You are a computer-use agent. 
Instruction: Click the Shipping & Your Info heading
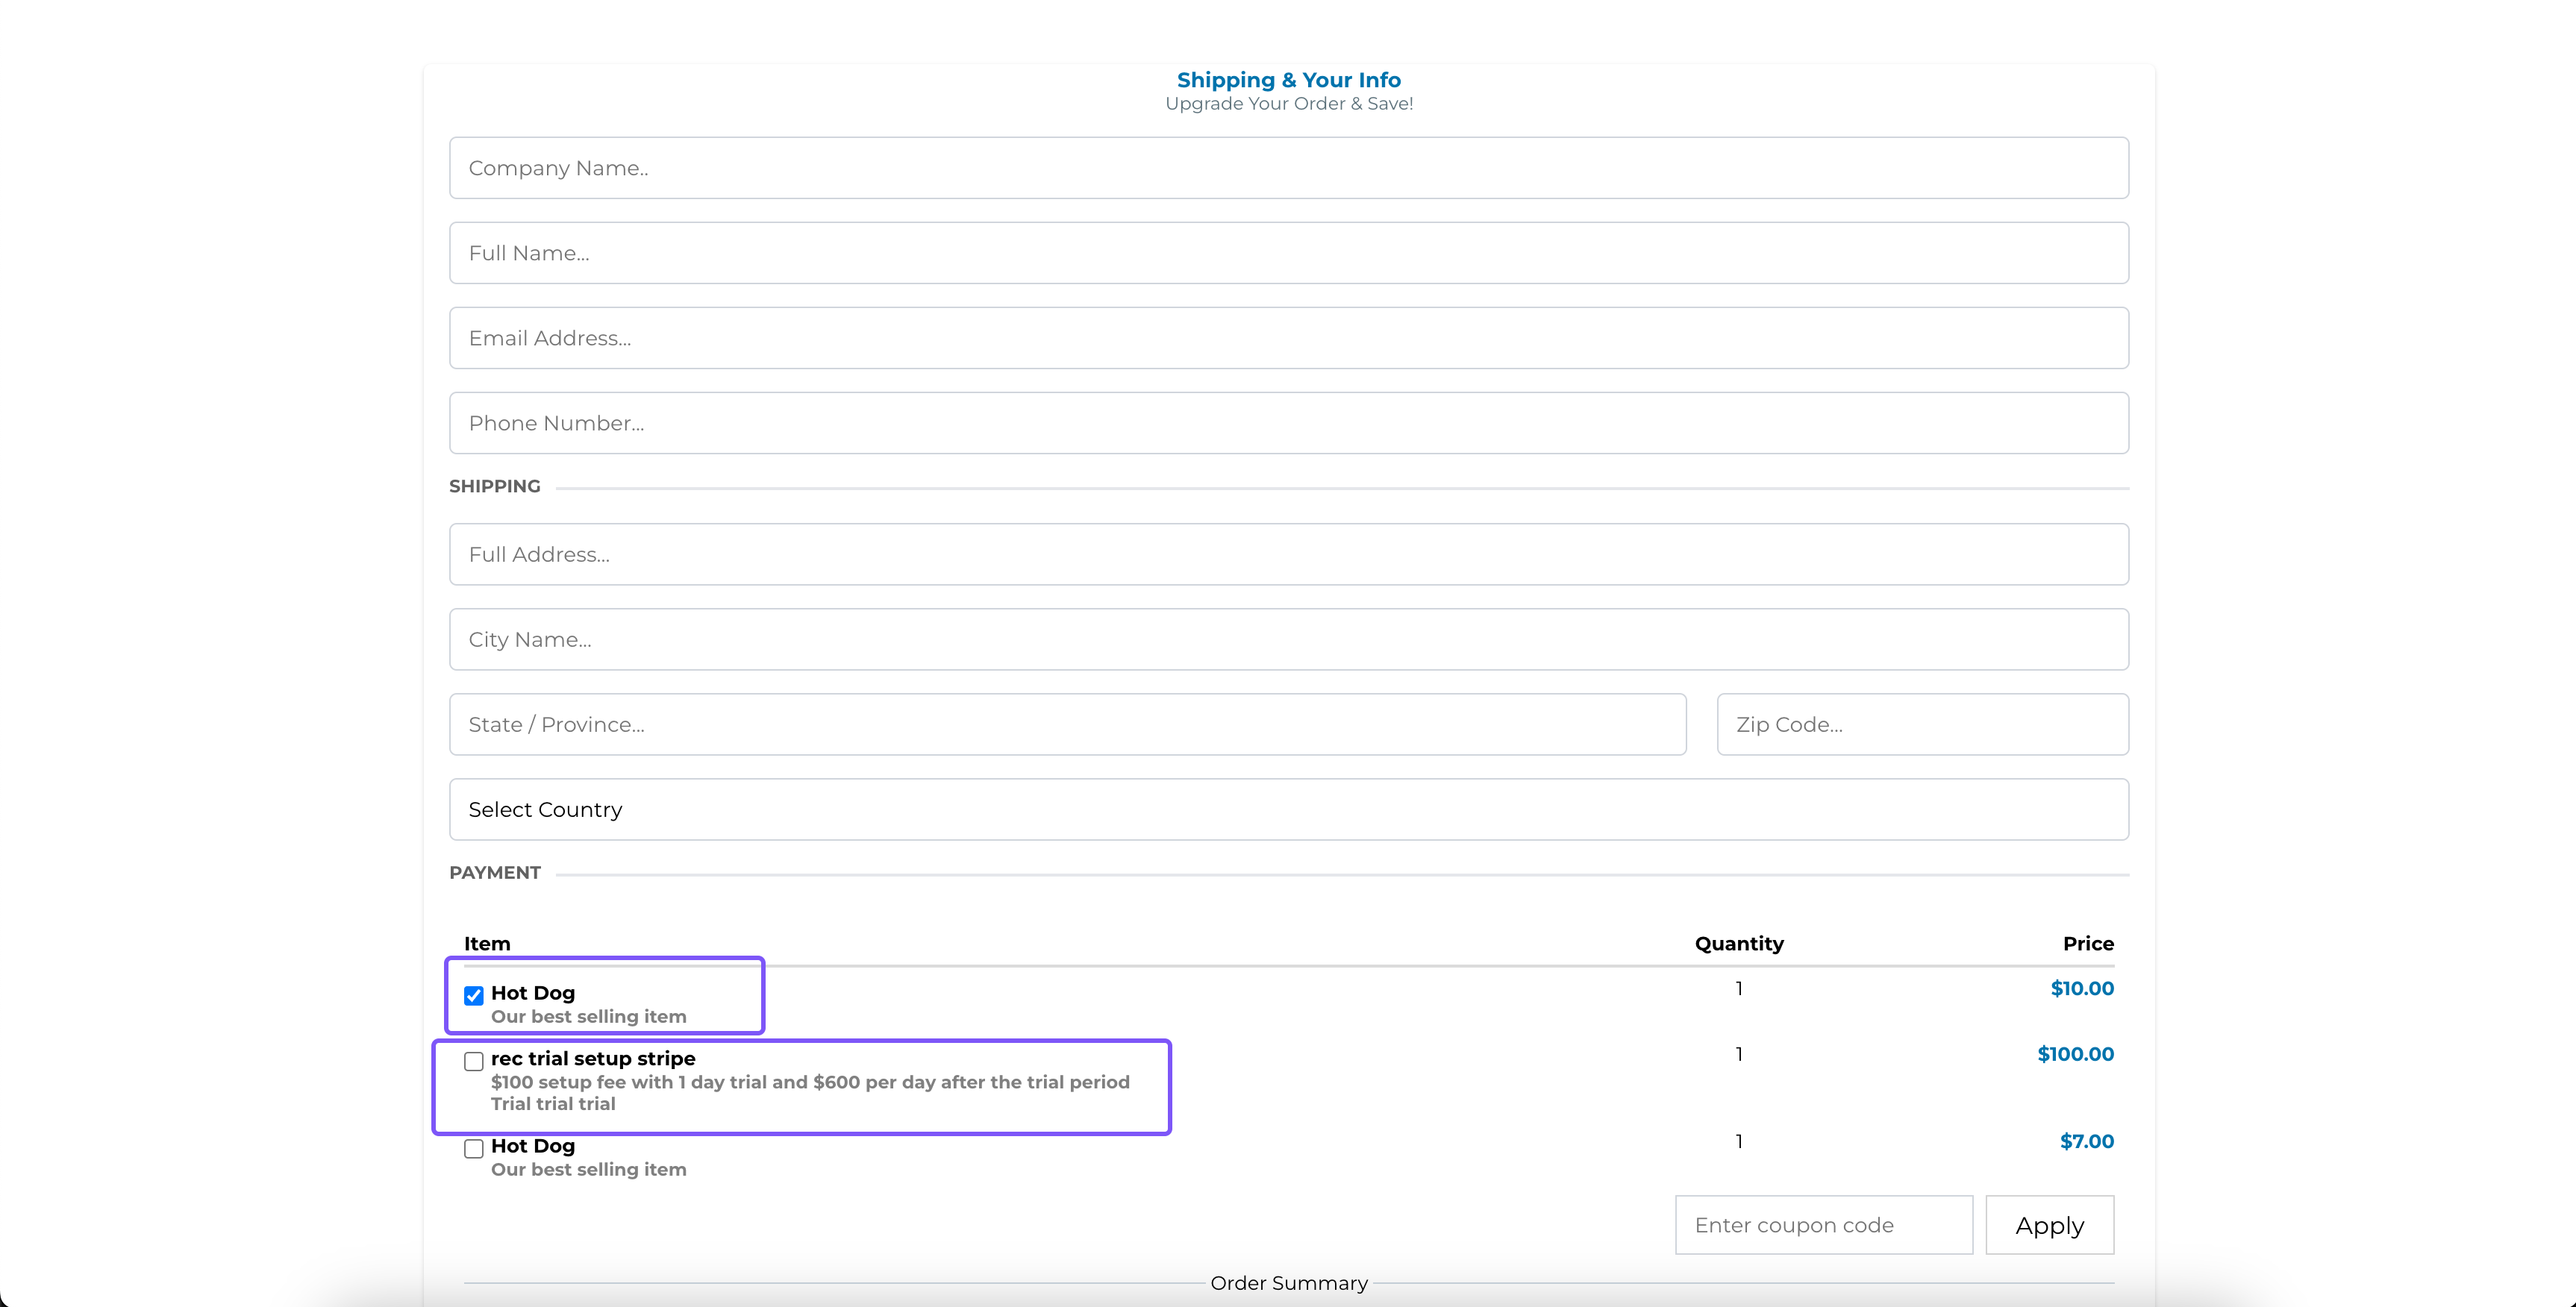click(x=1288, y=80)
